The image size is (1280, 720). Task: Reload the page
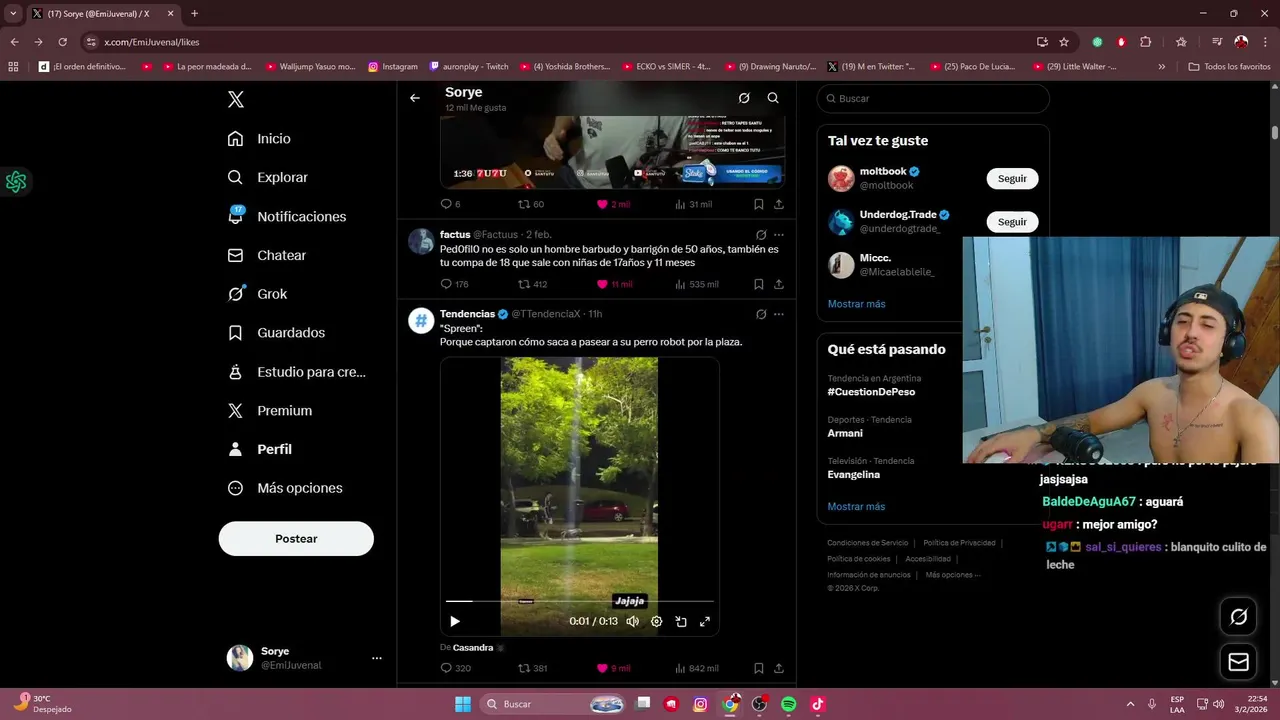pyautogui.click(x=62, y=42)
